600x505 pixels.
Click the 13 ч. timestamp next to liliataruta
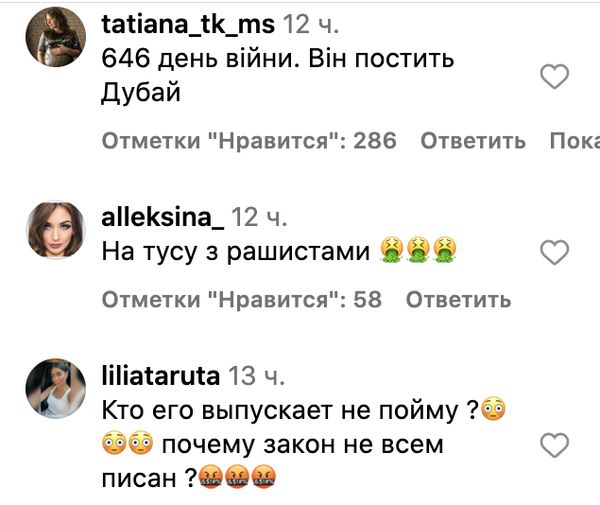[x=256, y=375]
